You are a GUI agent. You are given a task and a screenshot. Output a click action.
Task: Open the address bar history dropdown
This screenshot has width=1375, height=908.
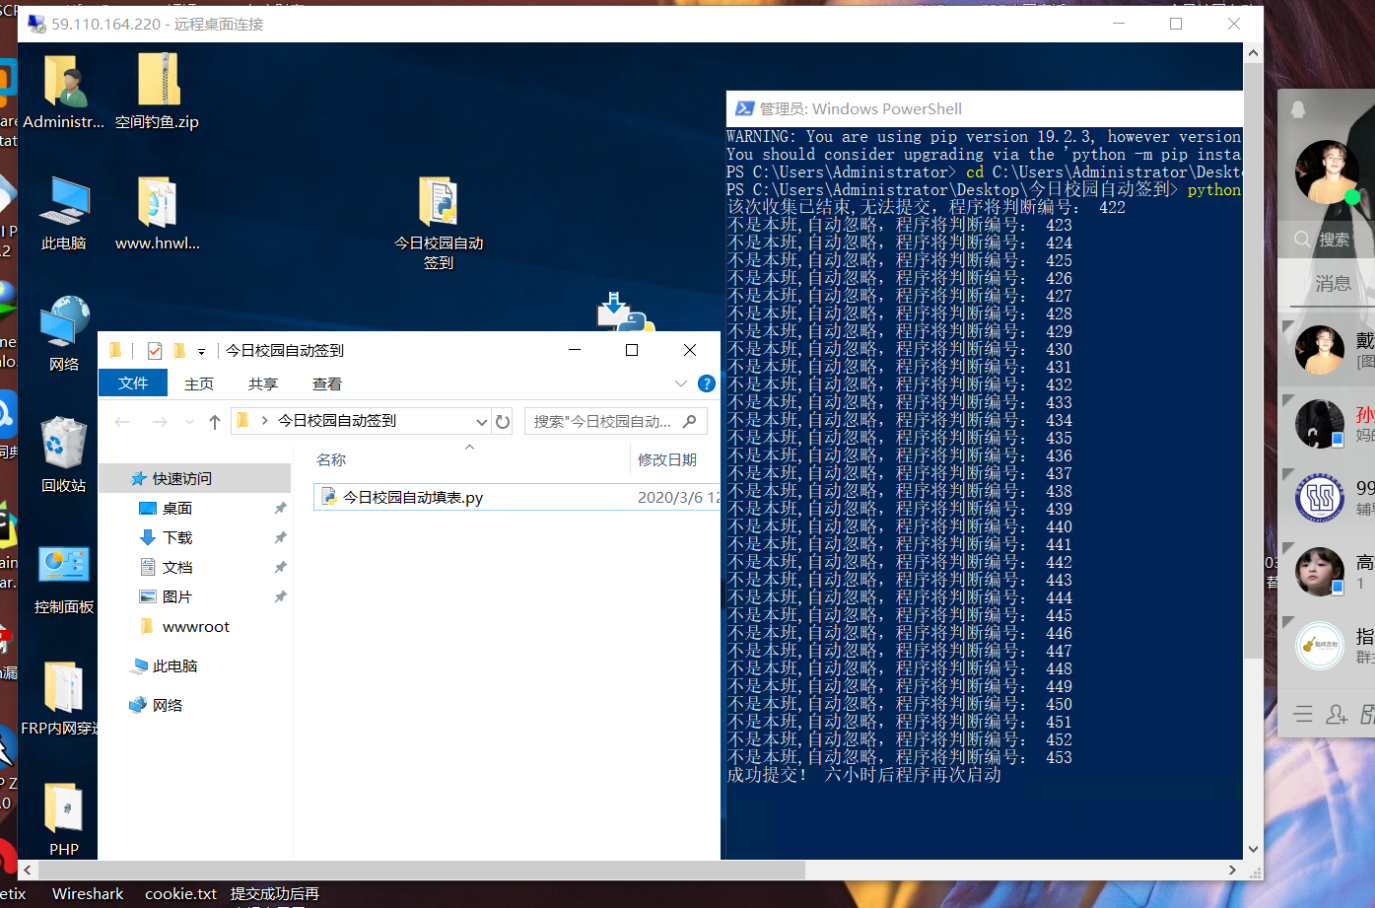pos(481,422)
